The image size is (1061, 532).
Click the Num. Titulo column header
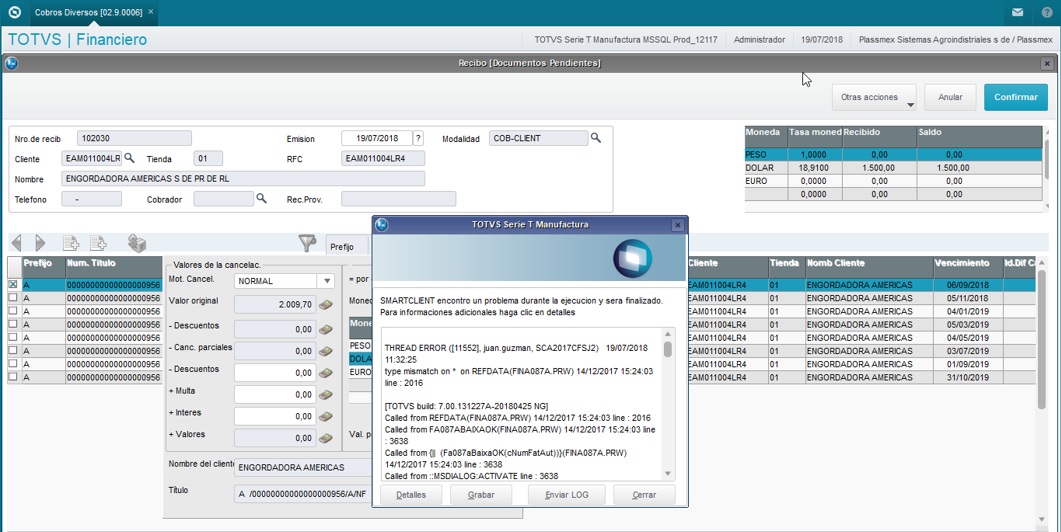(113, 267)
